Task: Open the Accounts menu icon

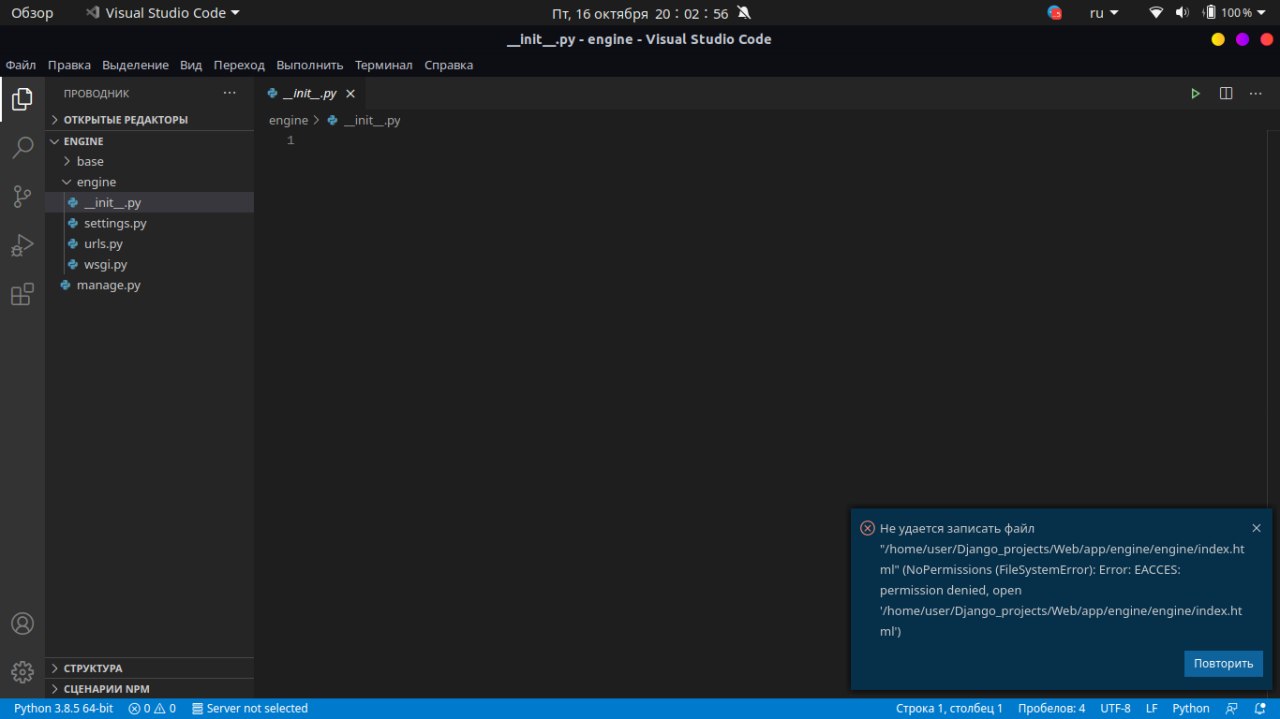Action: point(22,623)
